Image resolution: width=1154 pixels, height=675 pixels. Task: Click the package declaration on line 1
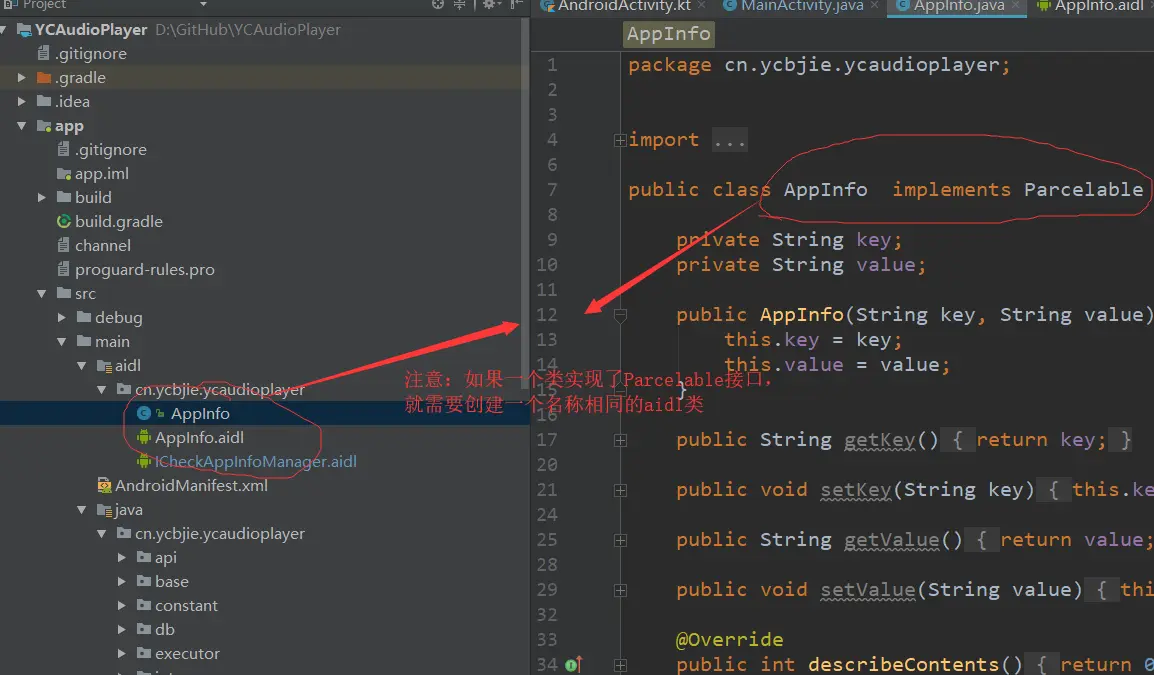pos(818,65)
